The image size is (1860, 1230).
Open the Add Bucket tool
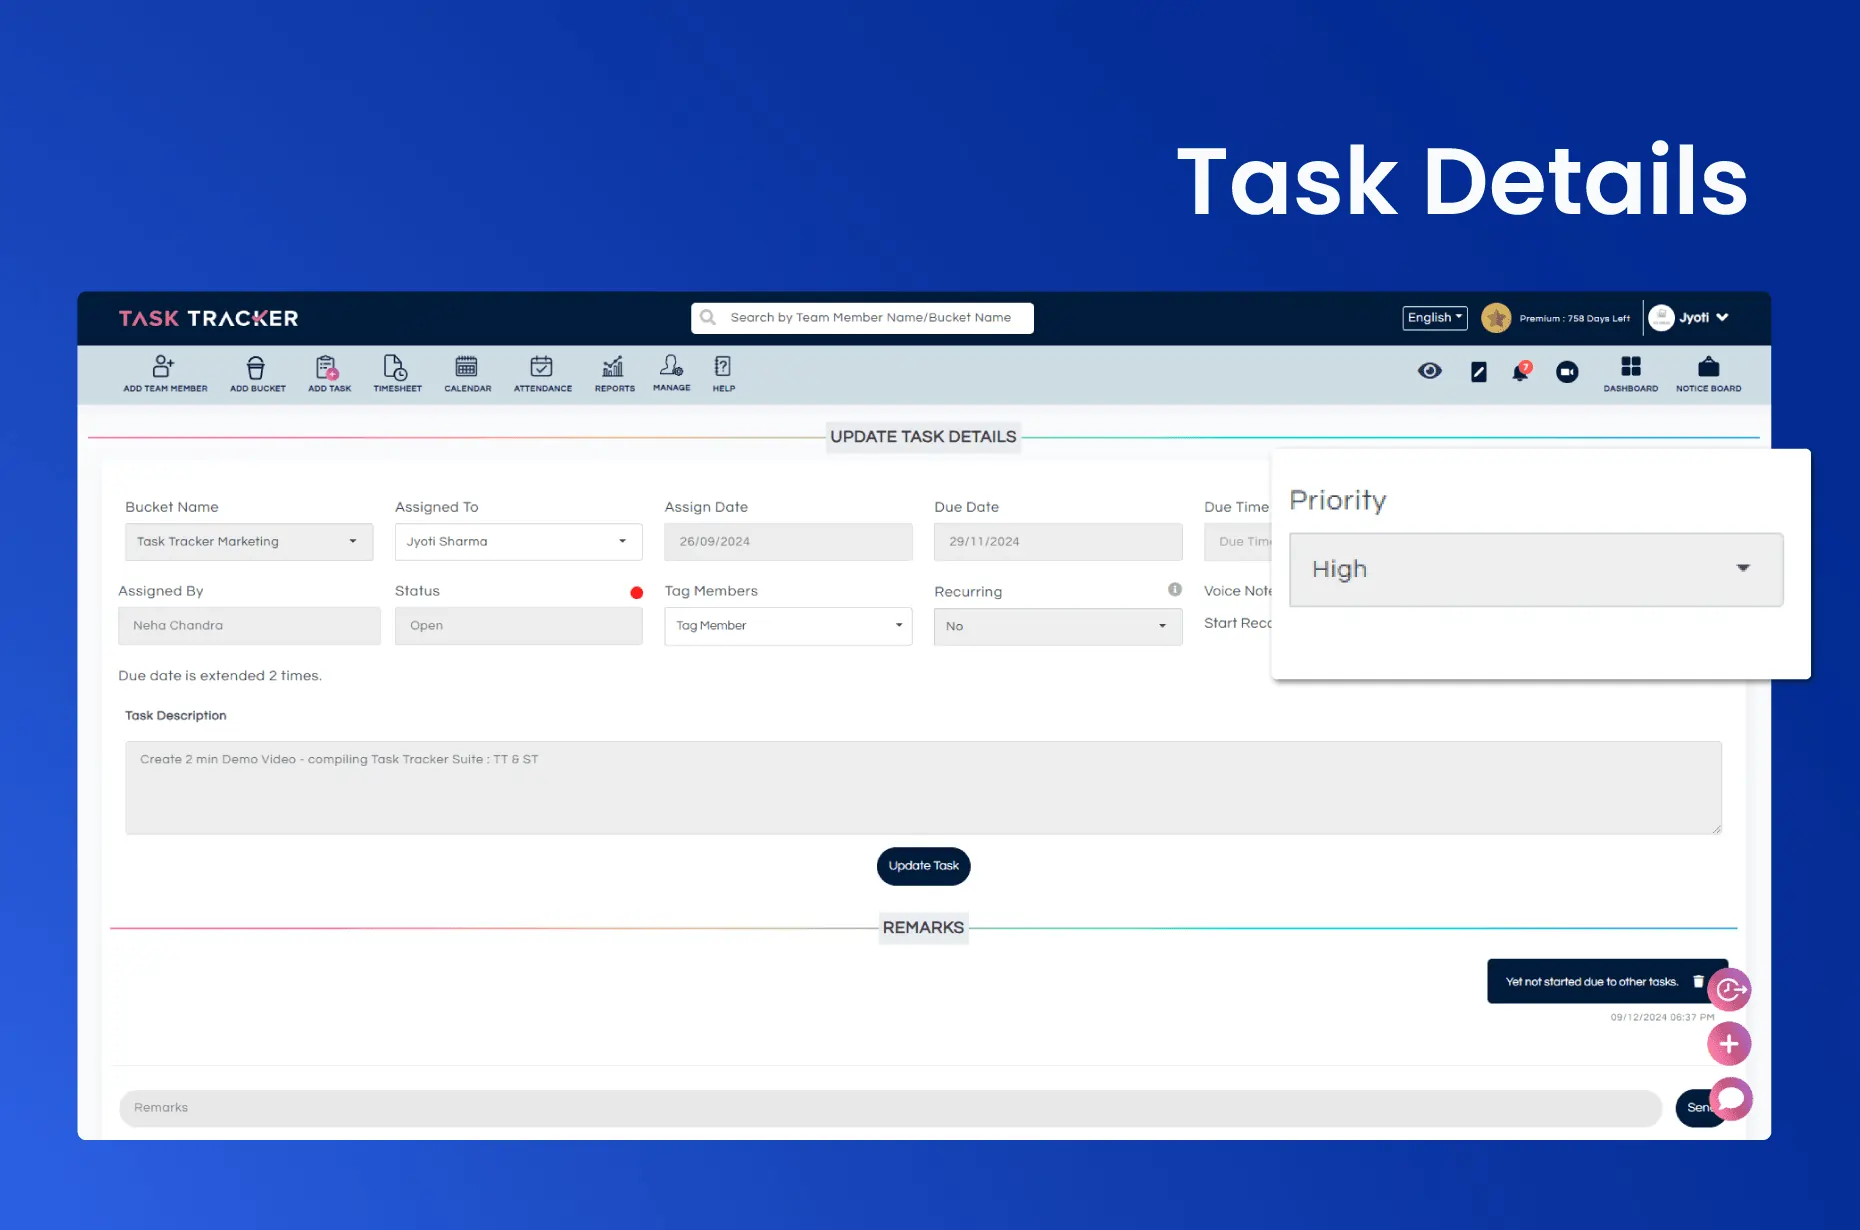(x=257, y=368)
